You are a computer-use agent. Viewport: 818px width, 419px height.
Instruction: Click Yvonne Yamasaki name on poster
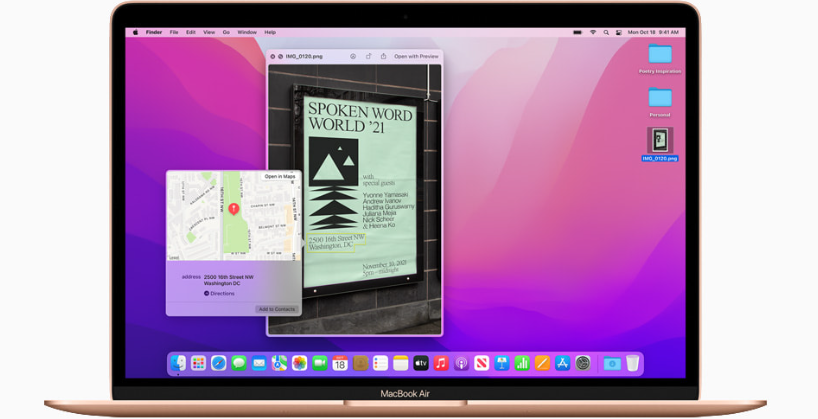[x=386, y=195]
